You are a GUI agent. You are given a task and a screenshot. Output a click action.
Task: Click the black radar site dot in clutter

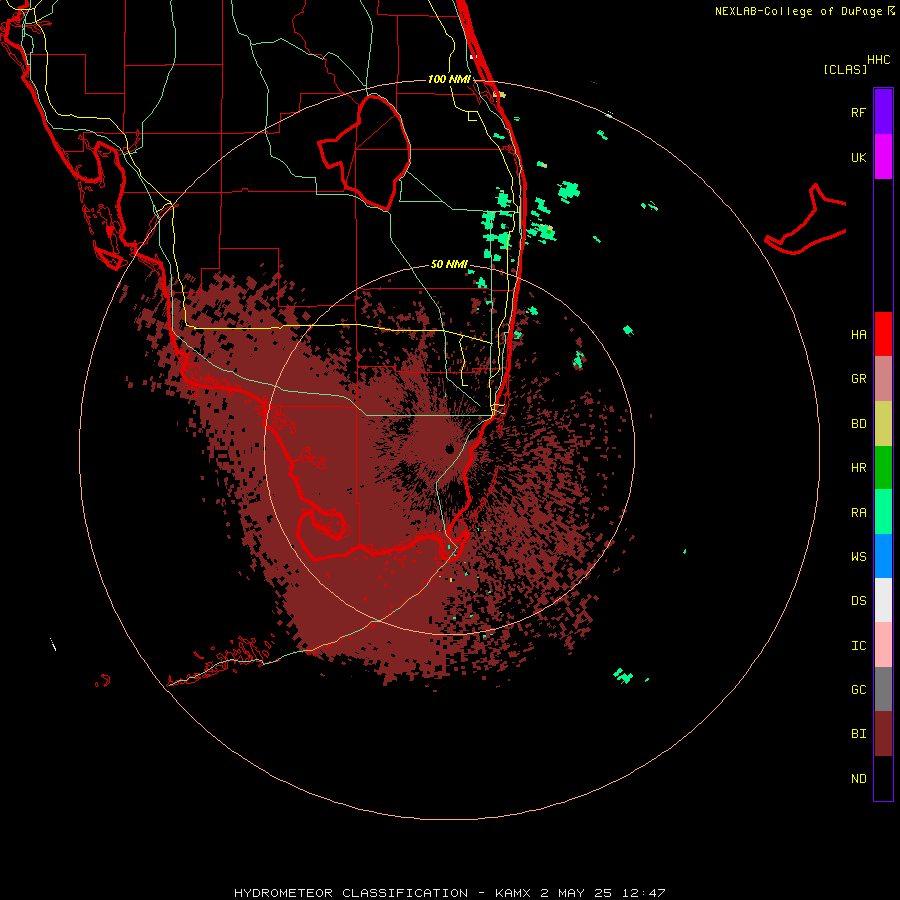(x=449, y=449)
